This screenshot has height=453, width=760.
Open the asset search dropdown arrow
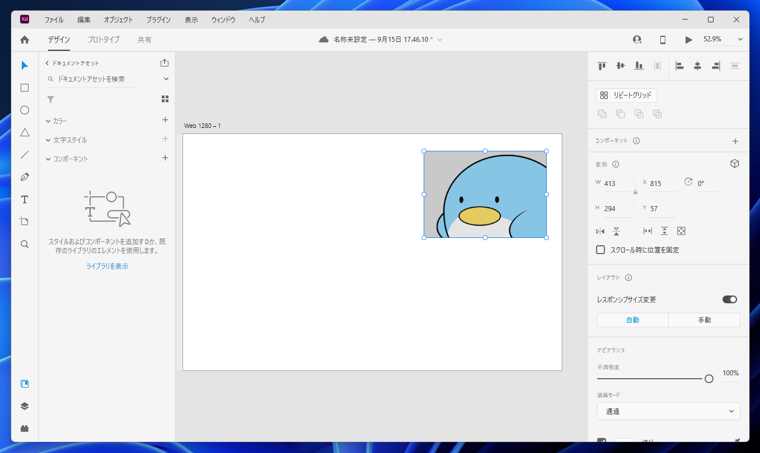[166, 78]
